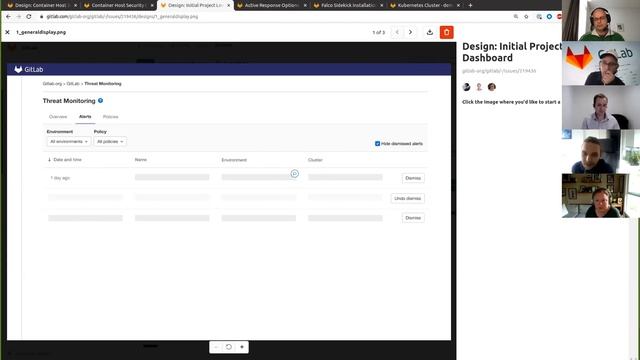Screen dimensions: 640x360
Task: Go forward in the browser
Action: coord(18,16)
